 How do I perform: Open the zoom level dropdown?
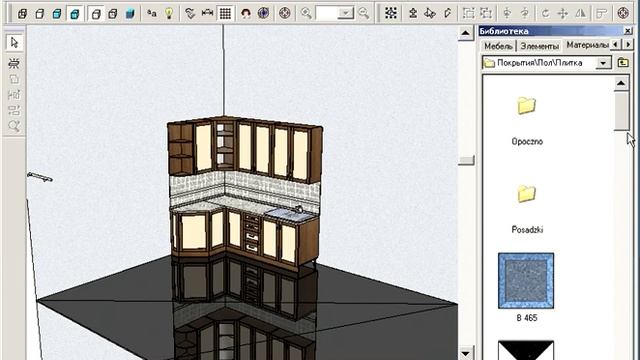(x=346, y=13)
